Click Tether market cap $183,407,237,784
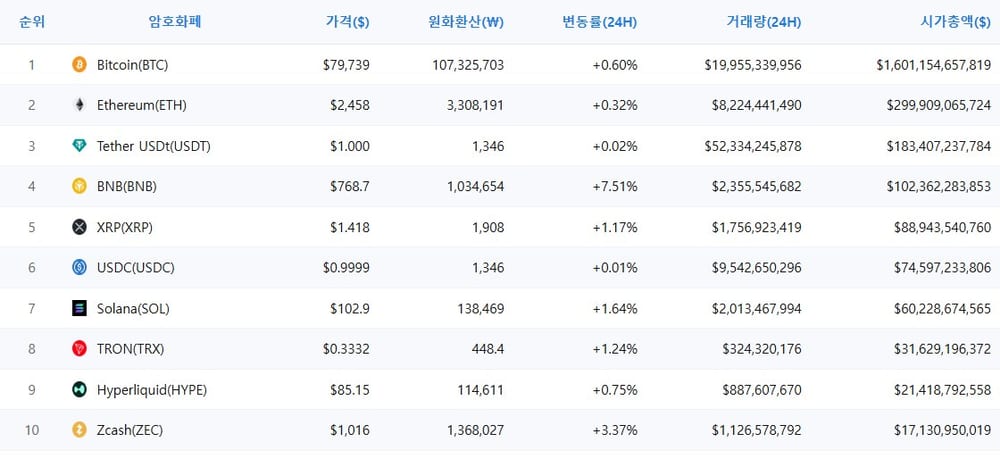The image size is (1000, 459). click(x=939, y=146)
